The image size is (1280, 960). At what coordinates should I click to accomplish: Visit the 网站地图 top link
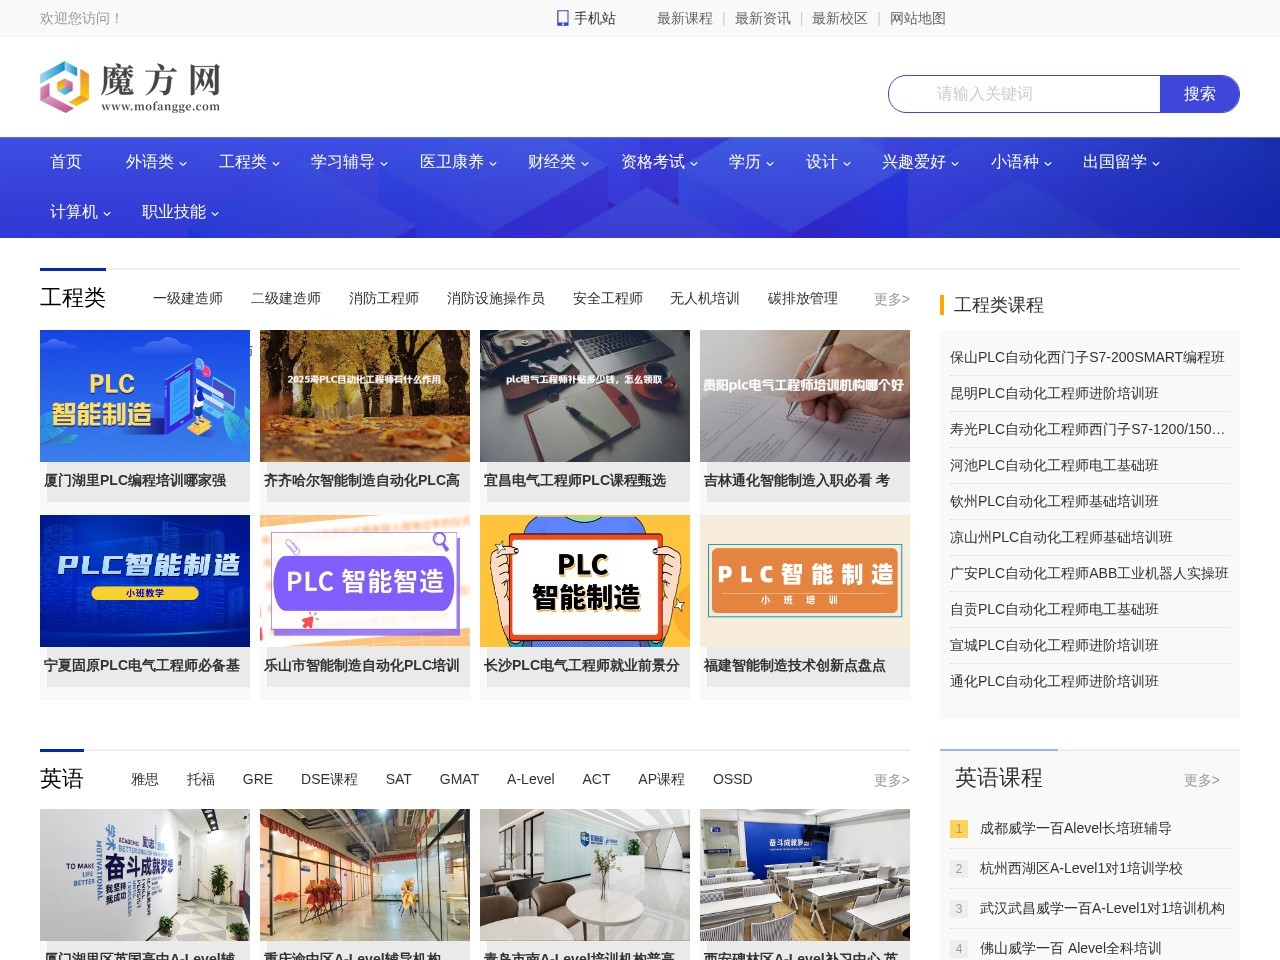click(917, 18)
